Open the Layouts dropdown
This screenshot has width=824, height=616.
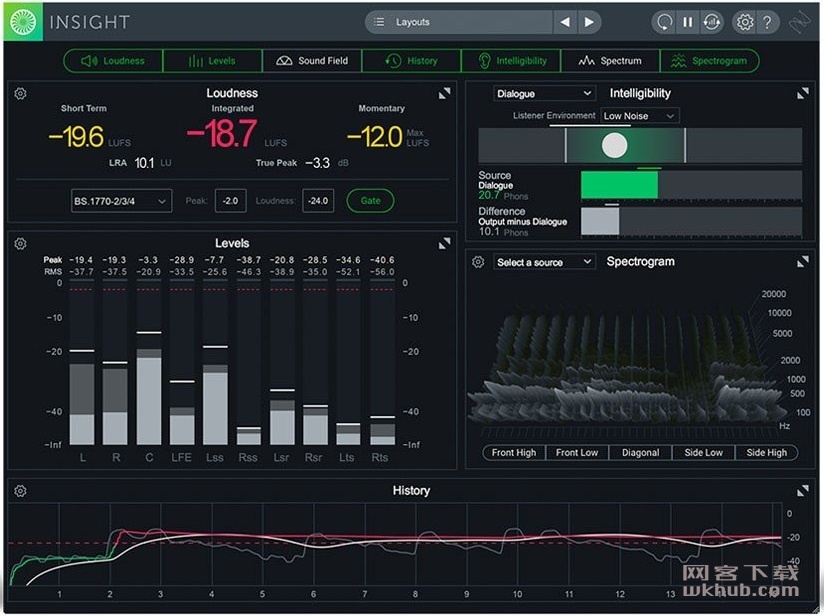[459, 22]
